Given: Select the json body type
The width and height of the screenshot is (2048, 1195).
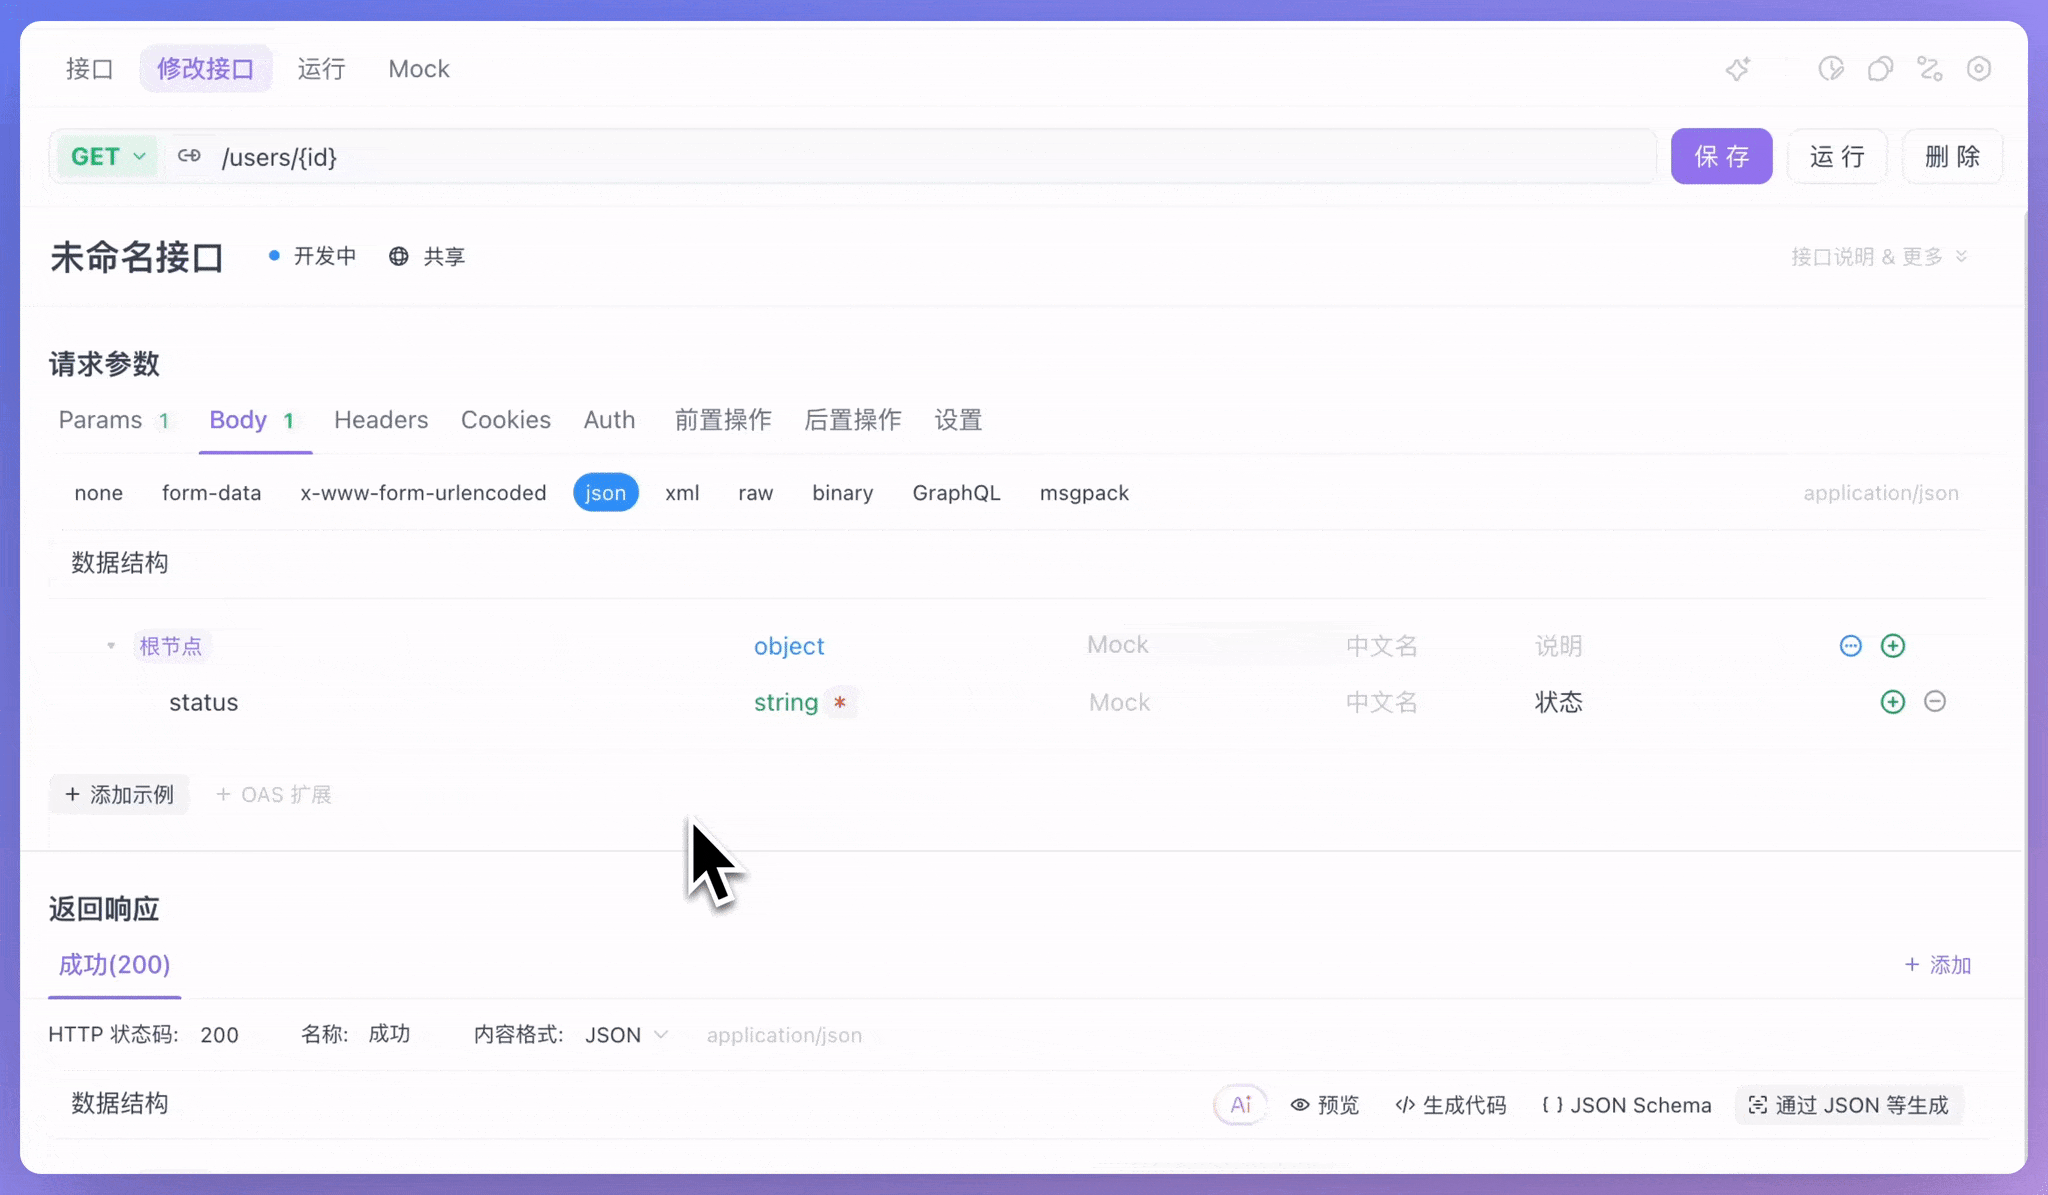Looking at the screenshot, I should point(605,493).
